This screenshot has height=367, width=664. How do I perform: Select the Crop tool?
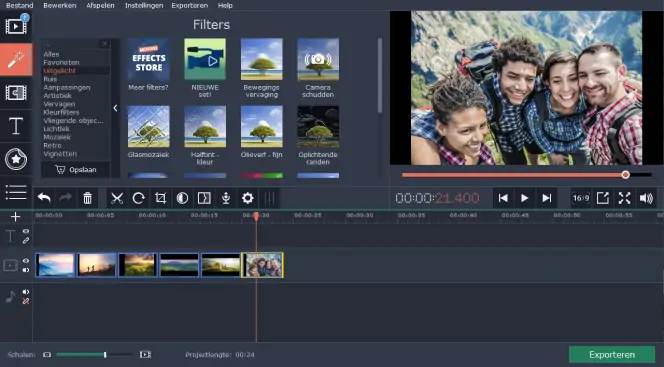(x=160, y=198)
